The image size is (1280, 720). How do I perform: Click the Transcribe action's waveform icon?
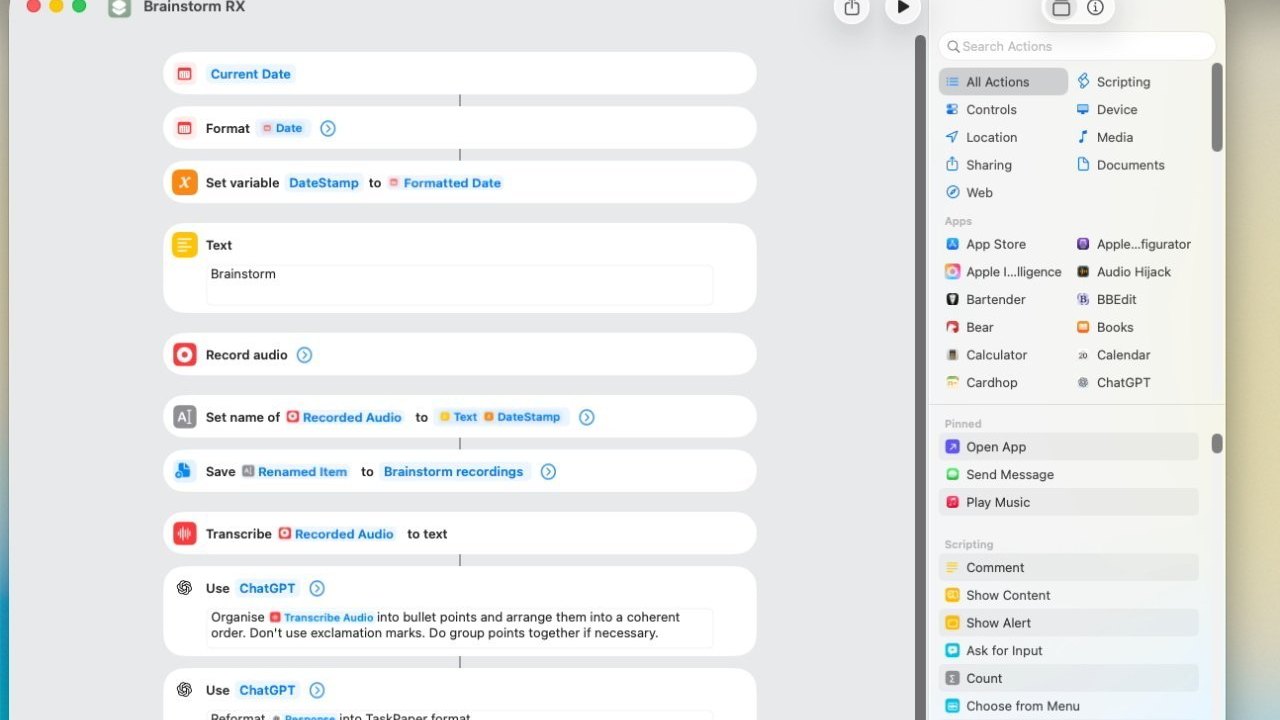(x=184, y=534)
